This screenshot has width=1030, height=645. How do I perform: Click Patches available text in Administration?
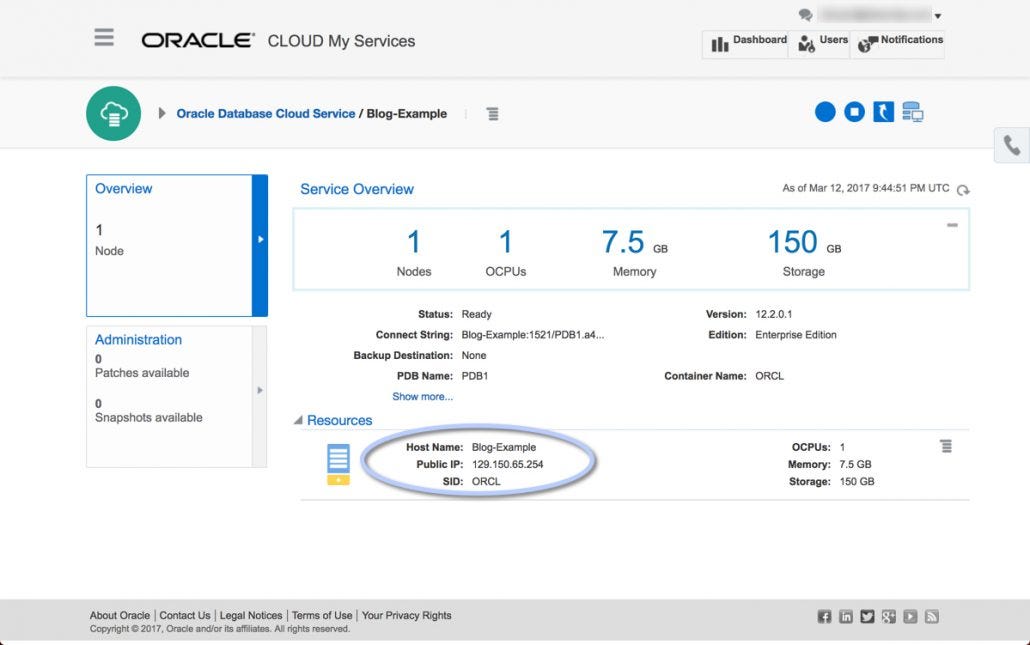pyautogui.click(x=142, y=373)
